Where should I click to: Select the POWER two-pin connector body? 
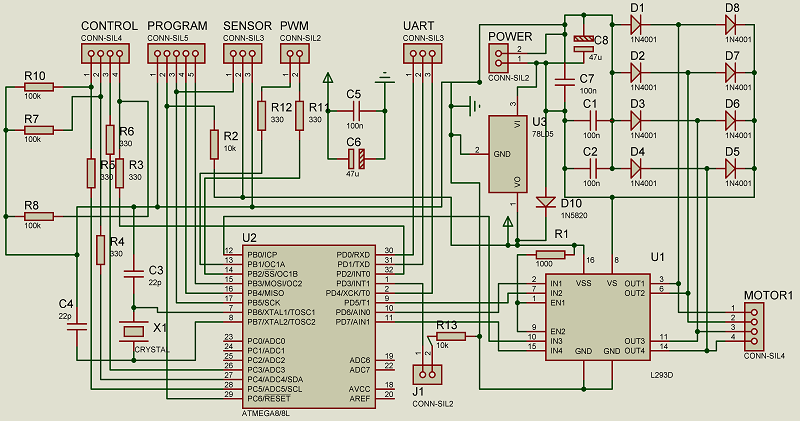pos(498,58)
